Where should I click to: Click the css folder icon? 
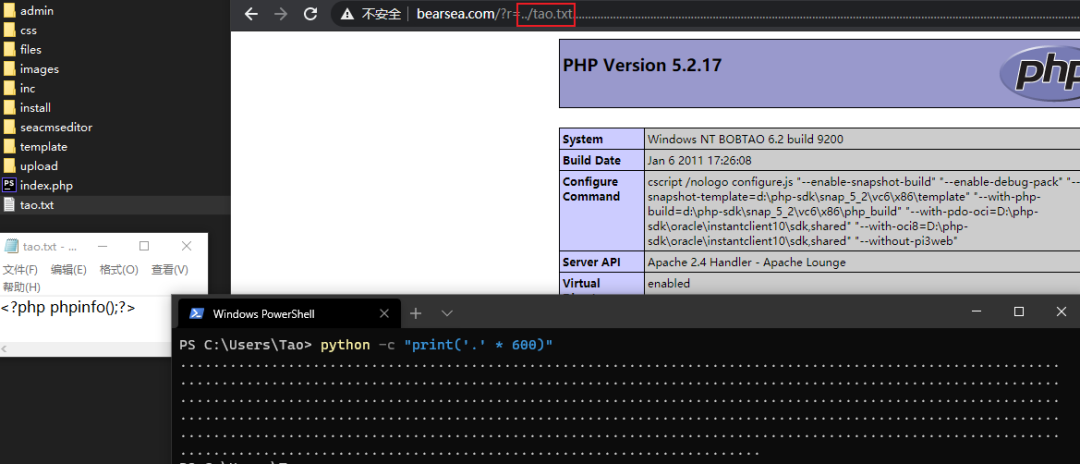[9, 30]
